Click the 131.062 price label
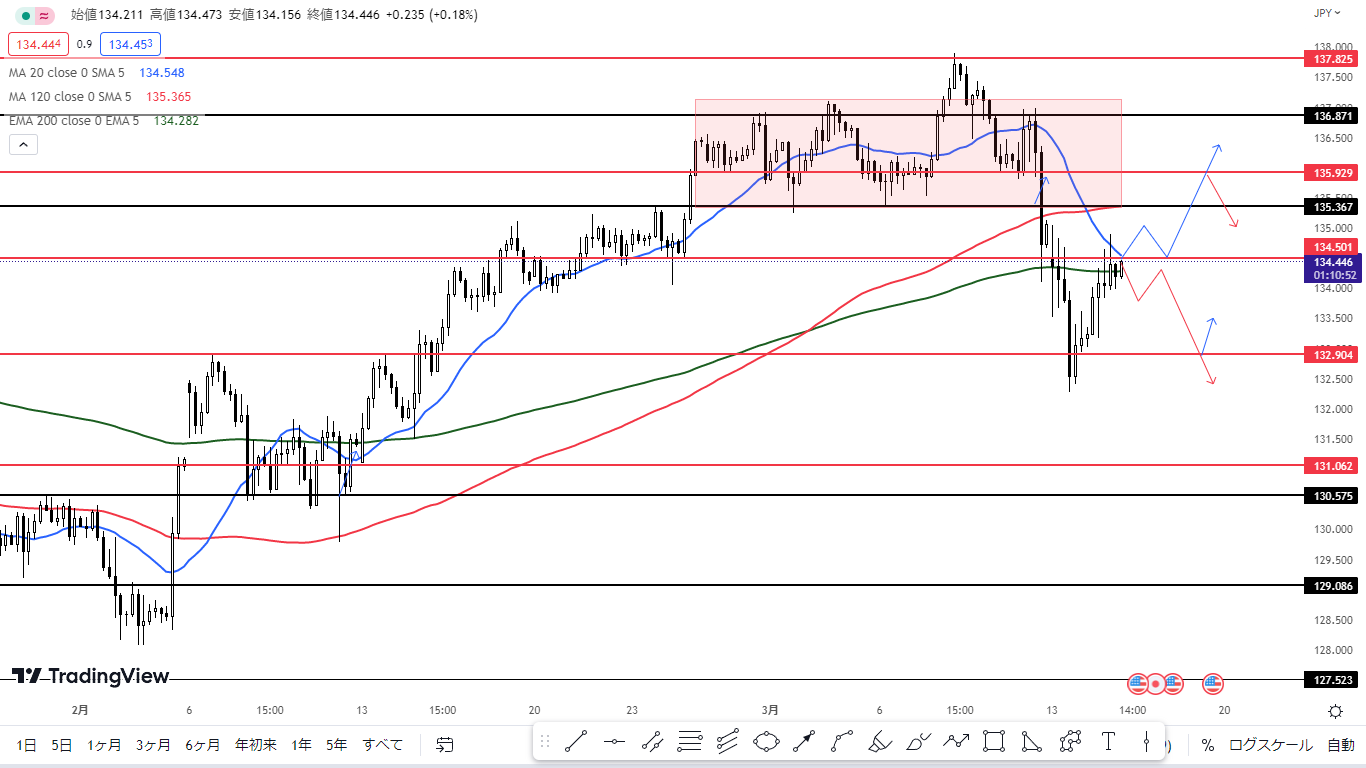 pyautogui.click(x=1329, y=465)
